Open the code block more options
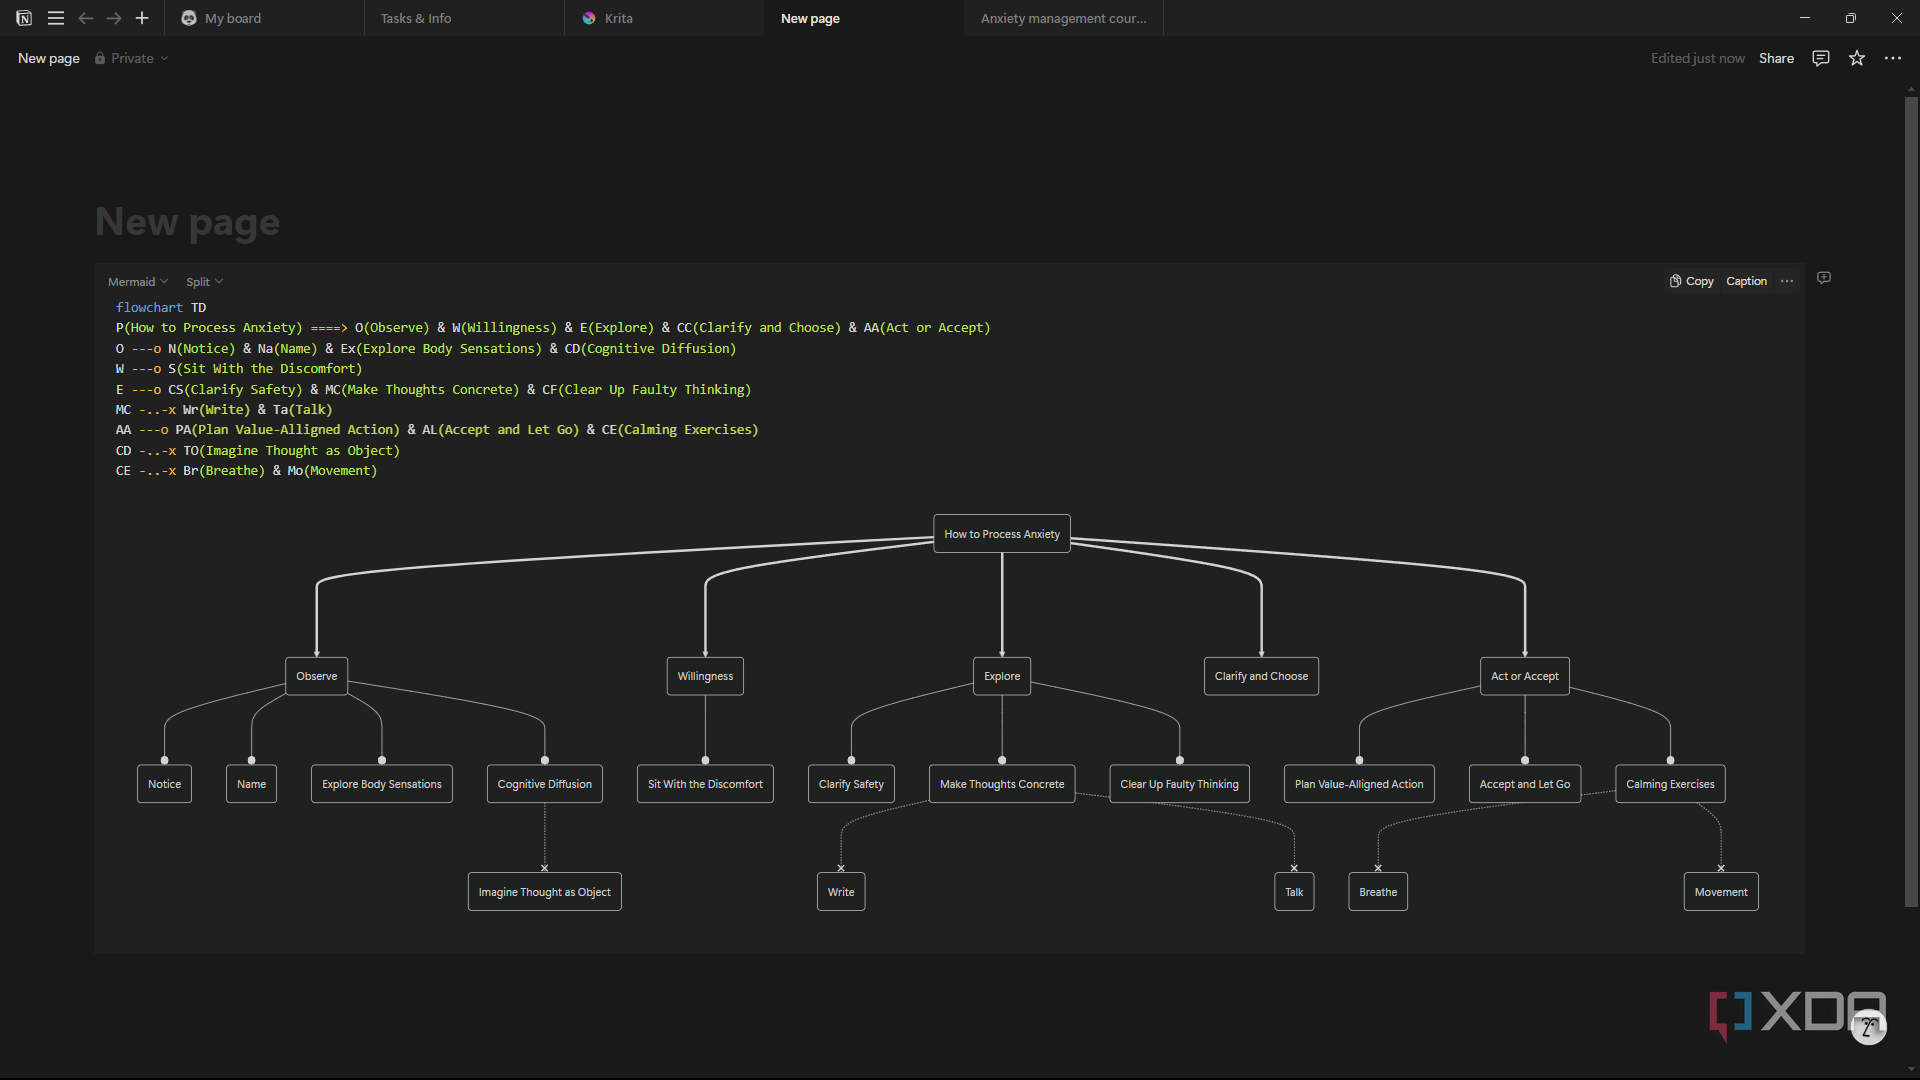1920x1080 pixels. (x=1787, y=281)
